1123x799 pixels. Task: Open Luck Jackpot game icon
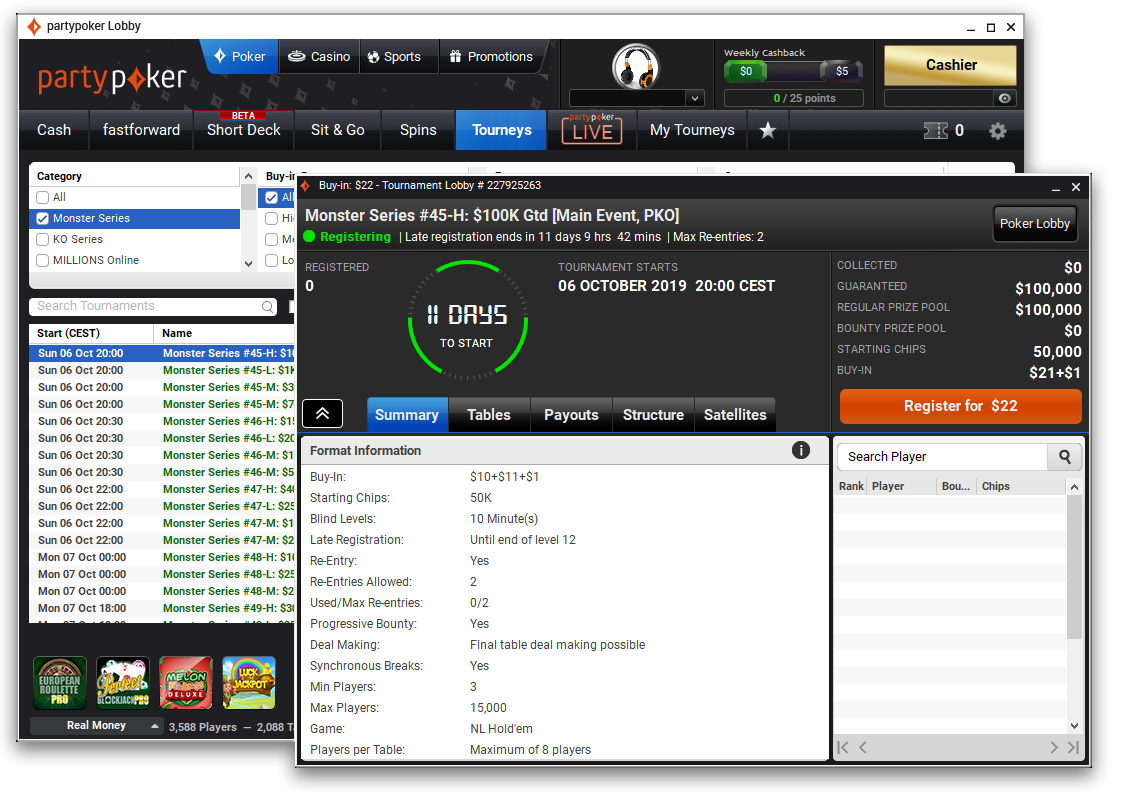click(x=248, y=683)
